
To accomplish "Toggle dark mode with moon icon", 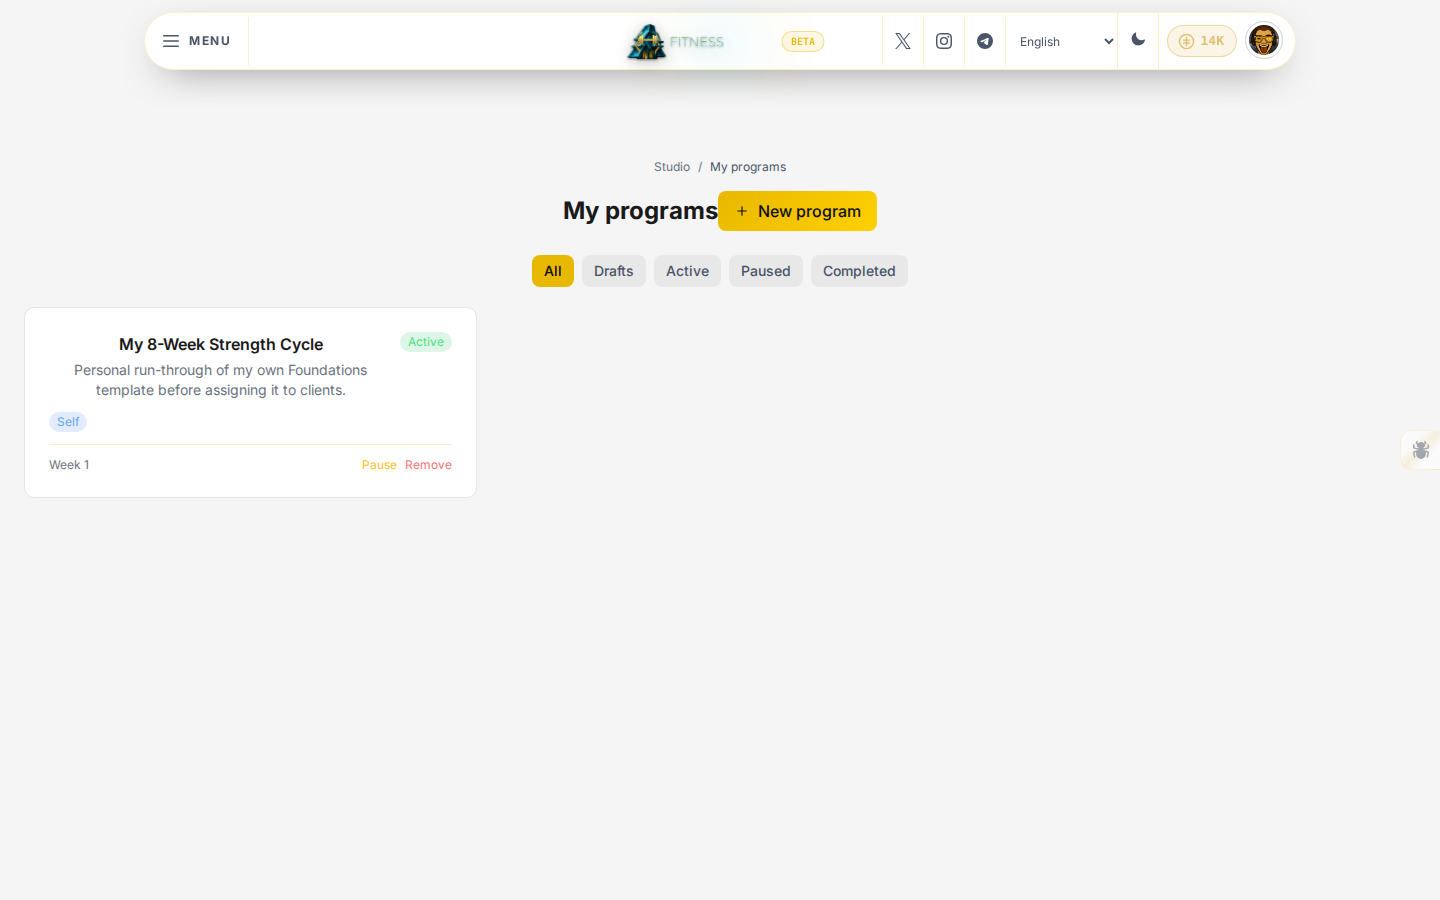I will (1138, 40).
